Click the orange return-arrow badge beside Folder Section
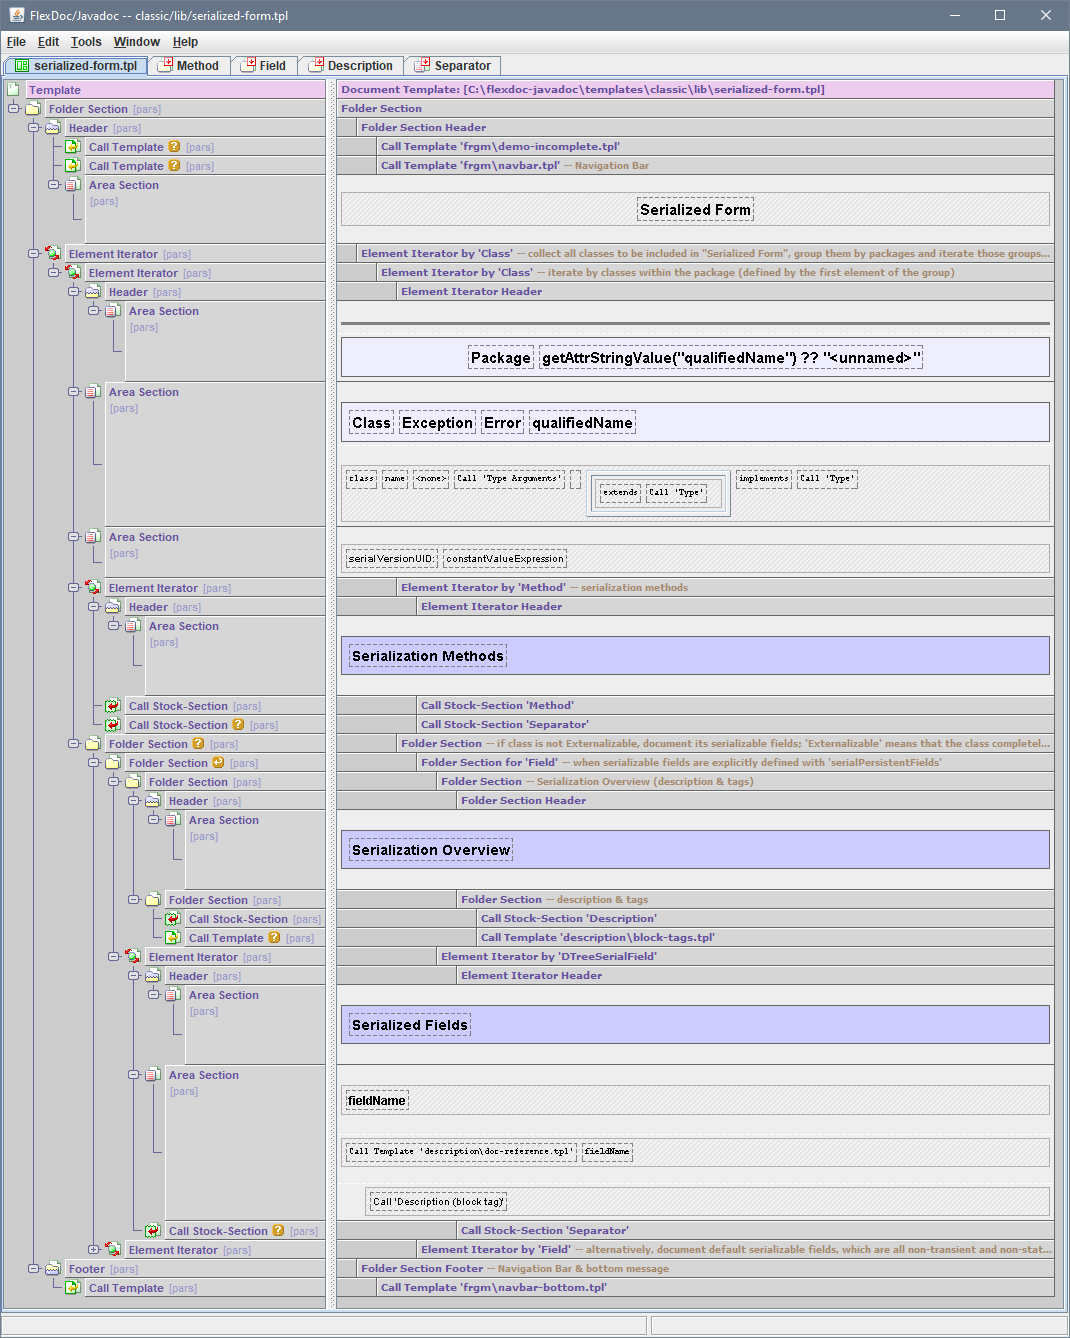Screen dimensions: 1070x1338 [x=218, y=763]
